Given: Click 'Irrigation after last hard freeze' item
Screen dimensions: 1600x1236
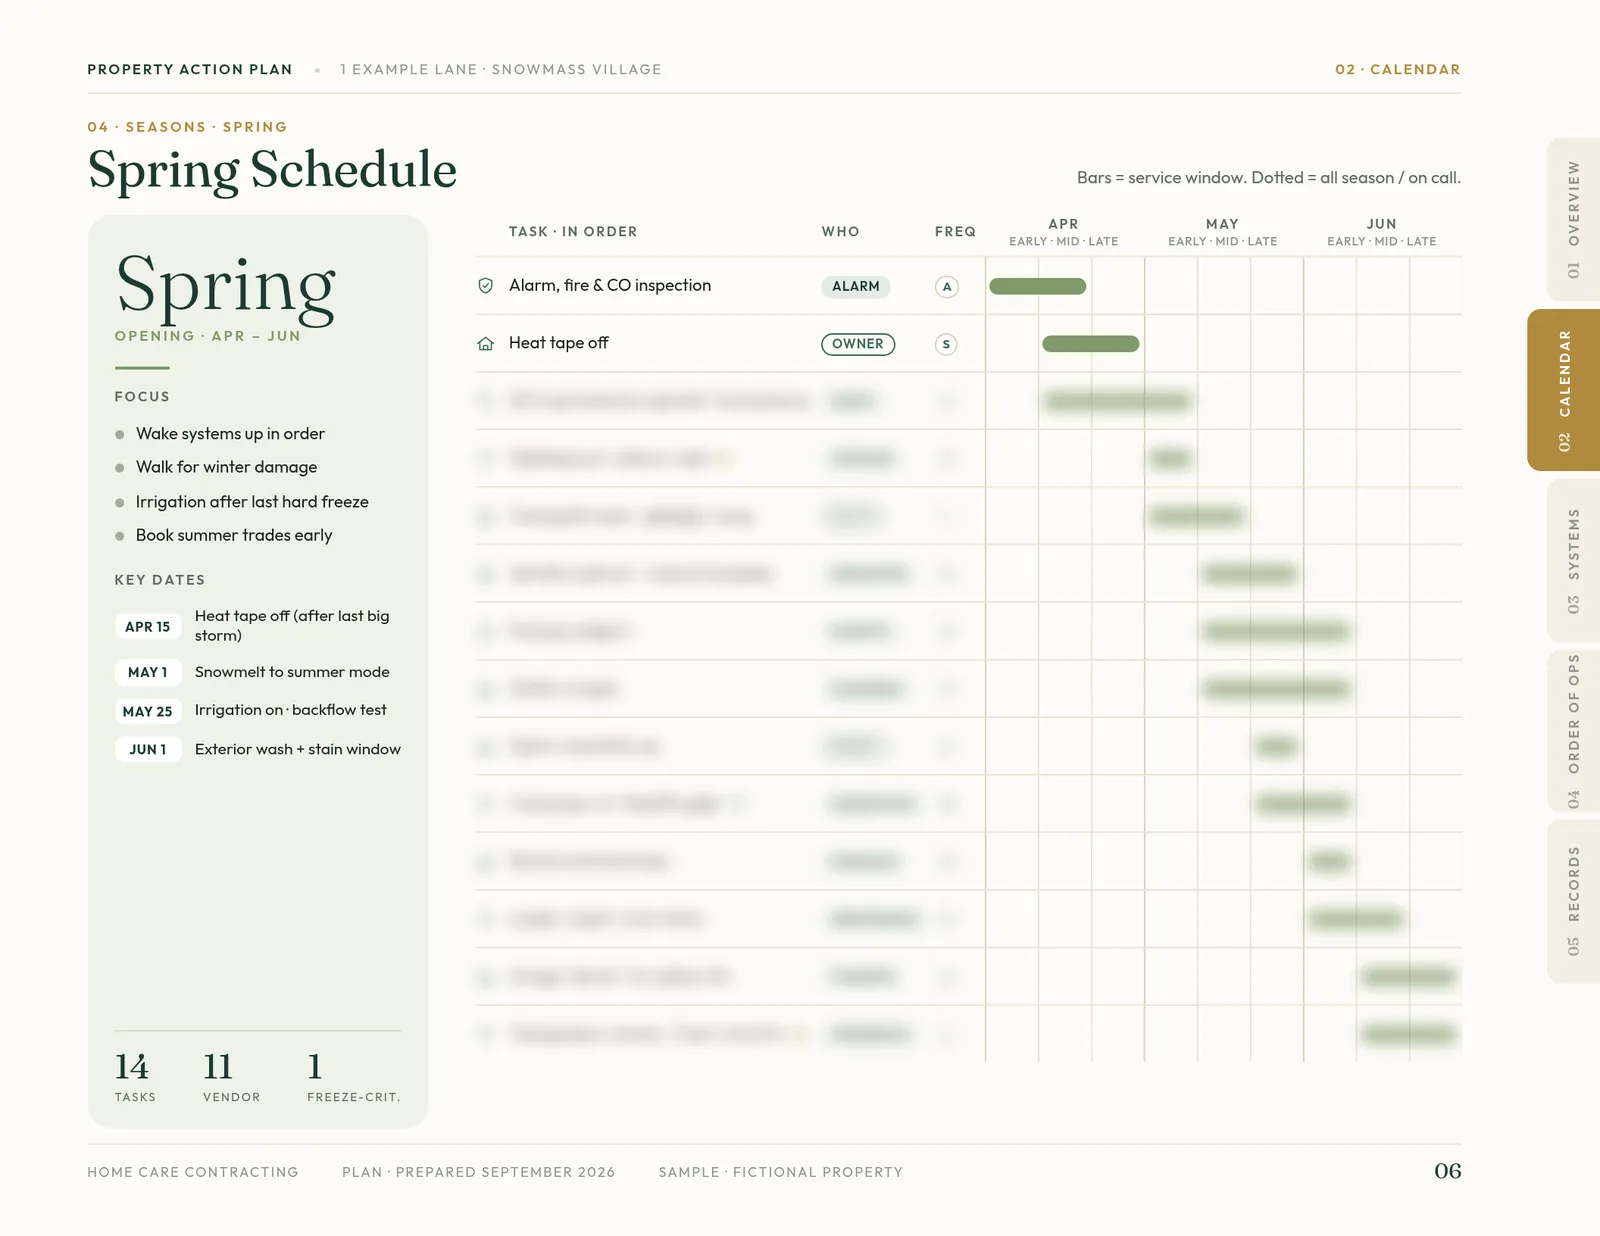Looking at the screenshot, I should 252,502.
